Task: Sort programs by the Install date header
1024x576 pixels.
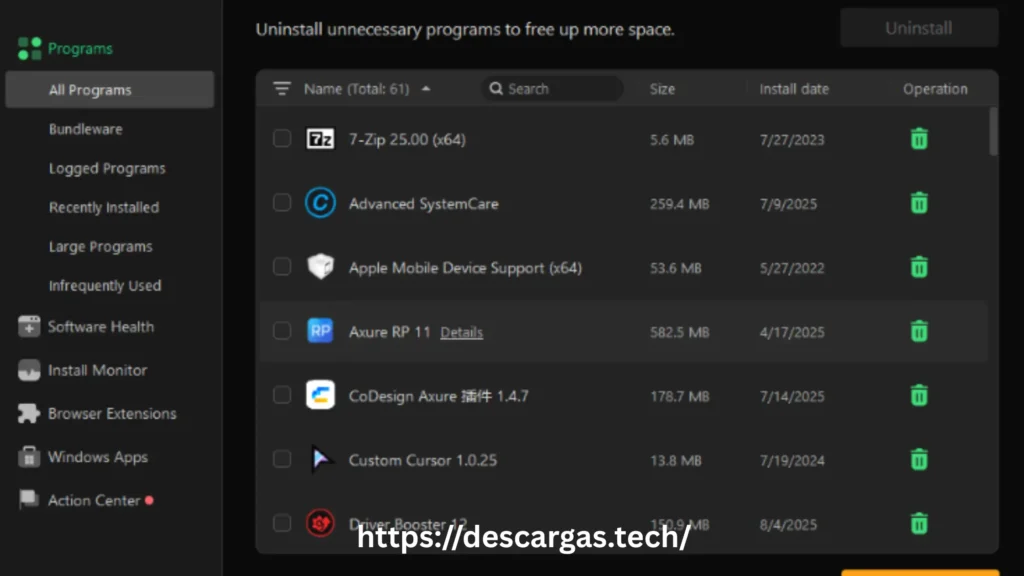Action: click(794, 89)
